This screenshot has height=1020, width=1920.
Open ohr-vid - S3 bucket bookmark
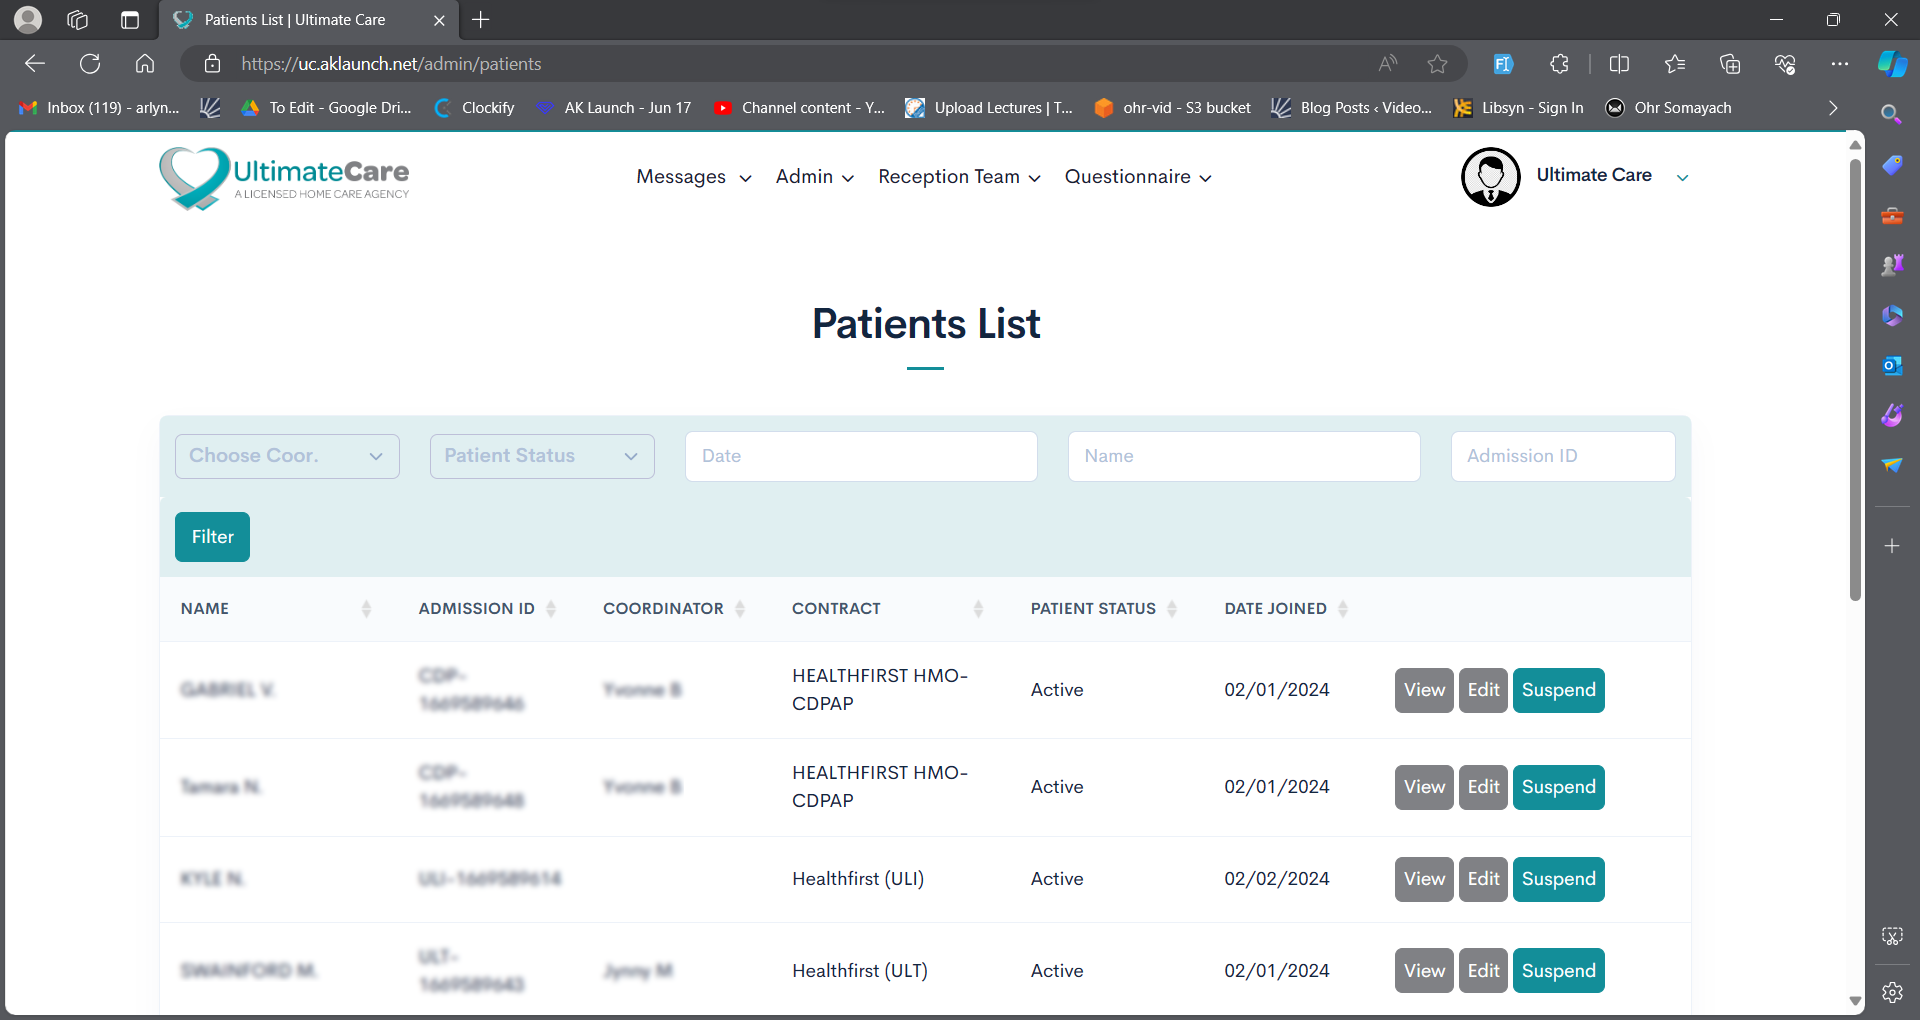(1173, 108)
